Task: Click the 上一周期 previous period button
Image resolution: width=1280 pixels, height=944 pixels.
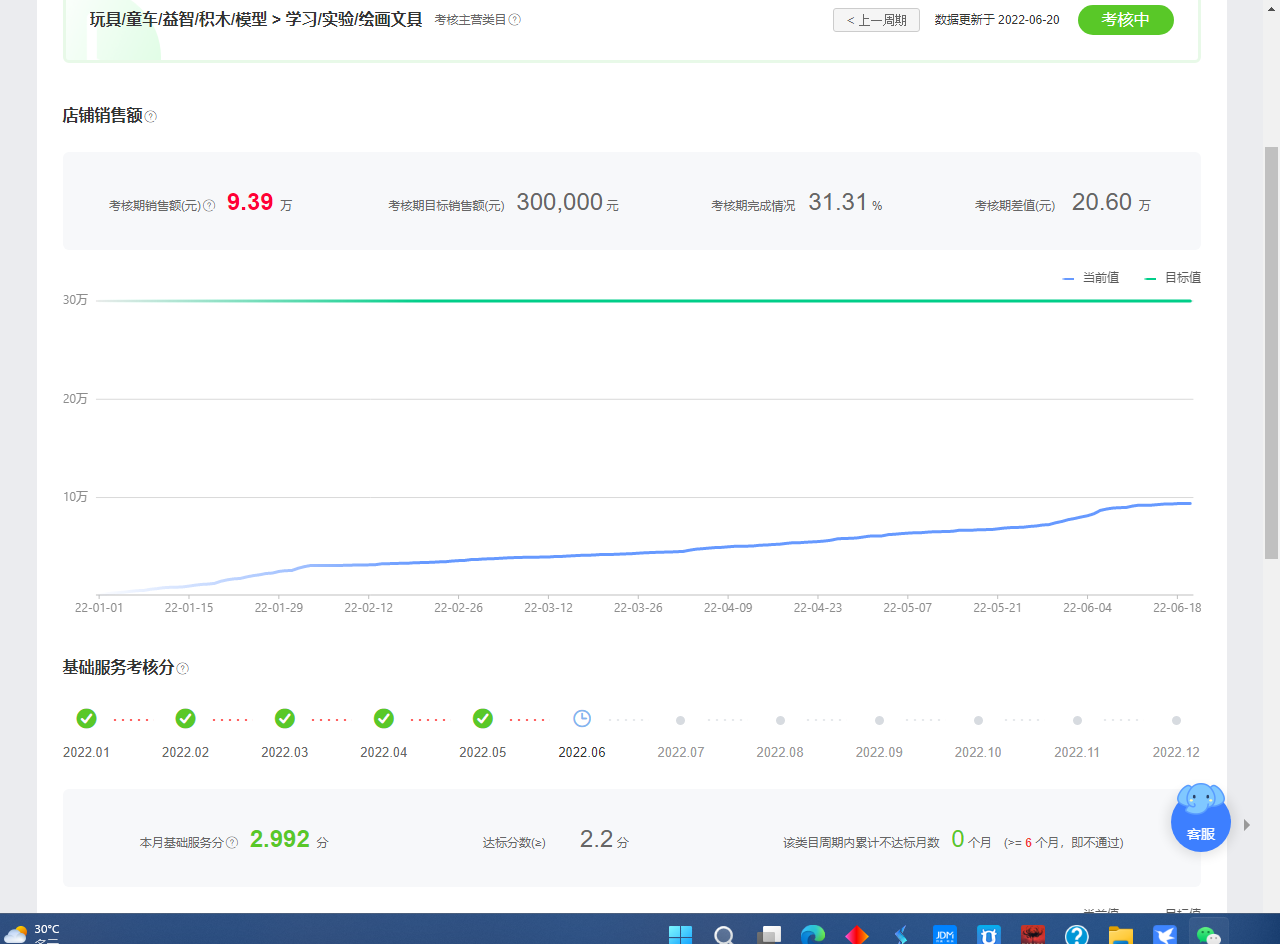Action: [x=876, y=20]
